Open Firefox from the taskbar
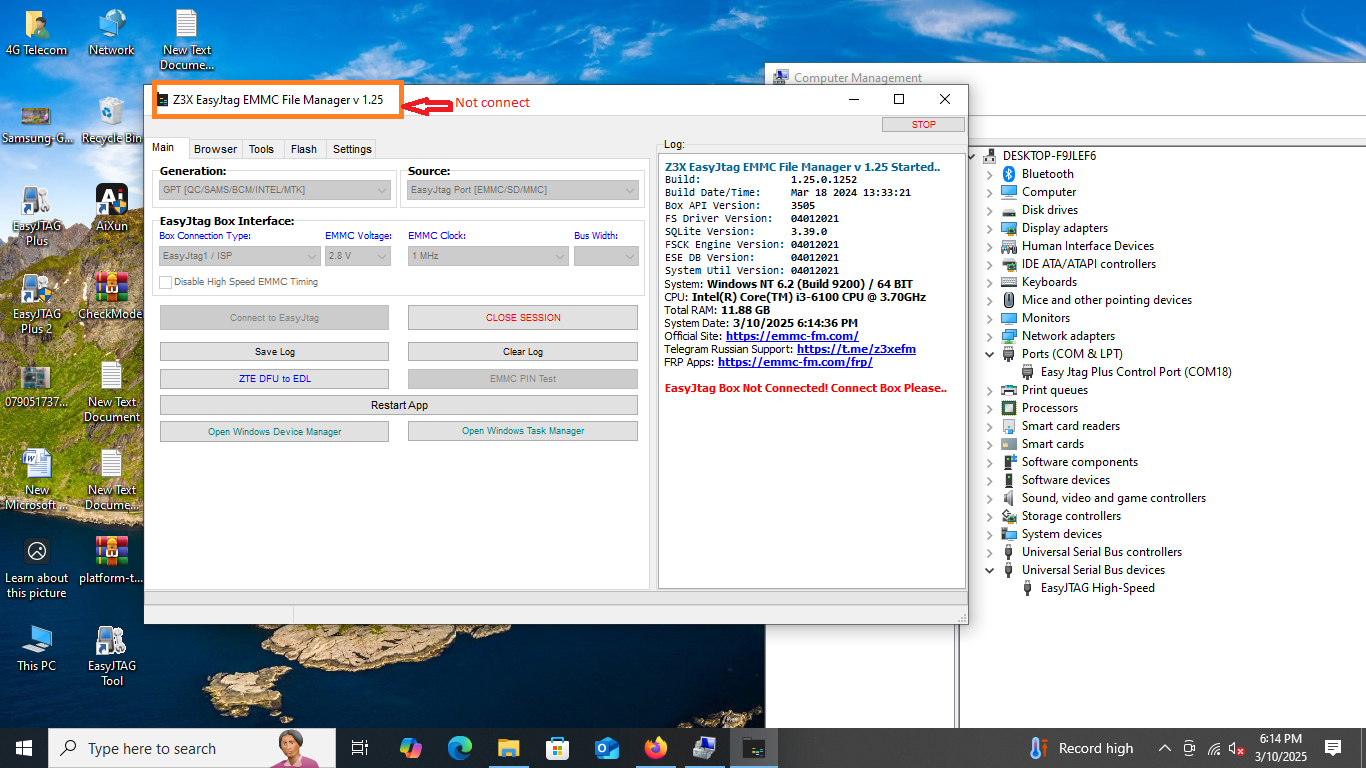This screenshot has width=1366, height=768. click(655, 748)
